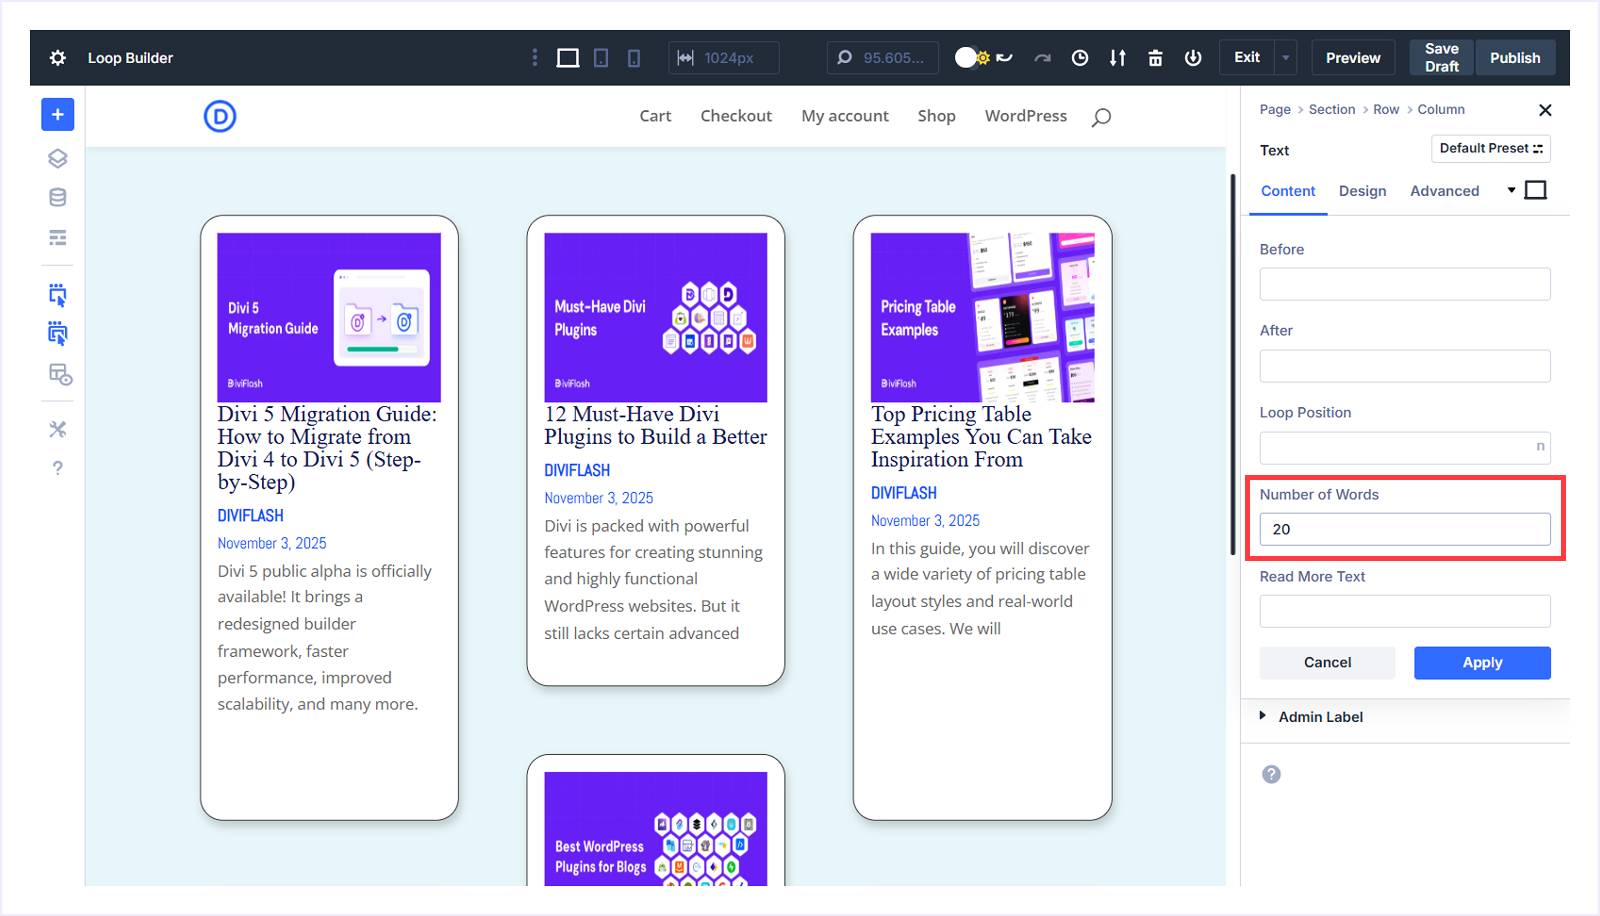
Task: Switch to the Design tab
Action: pos(1362,191)
